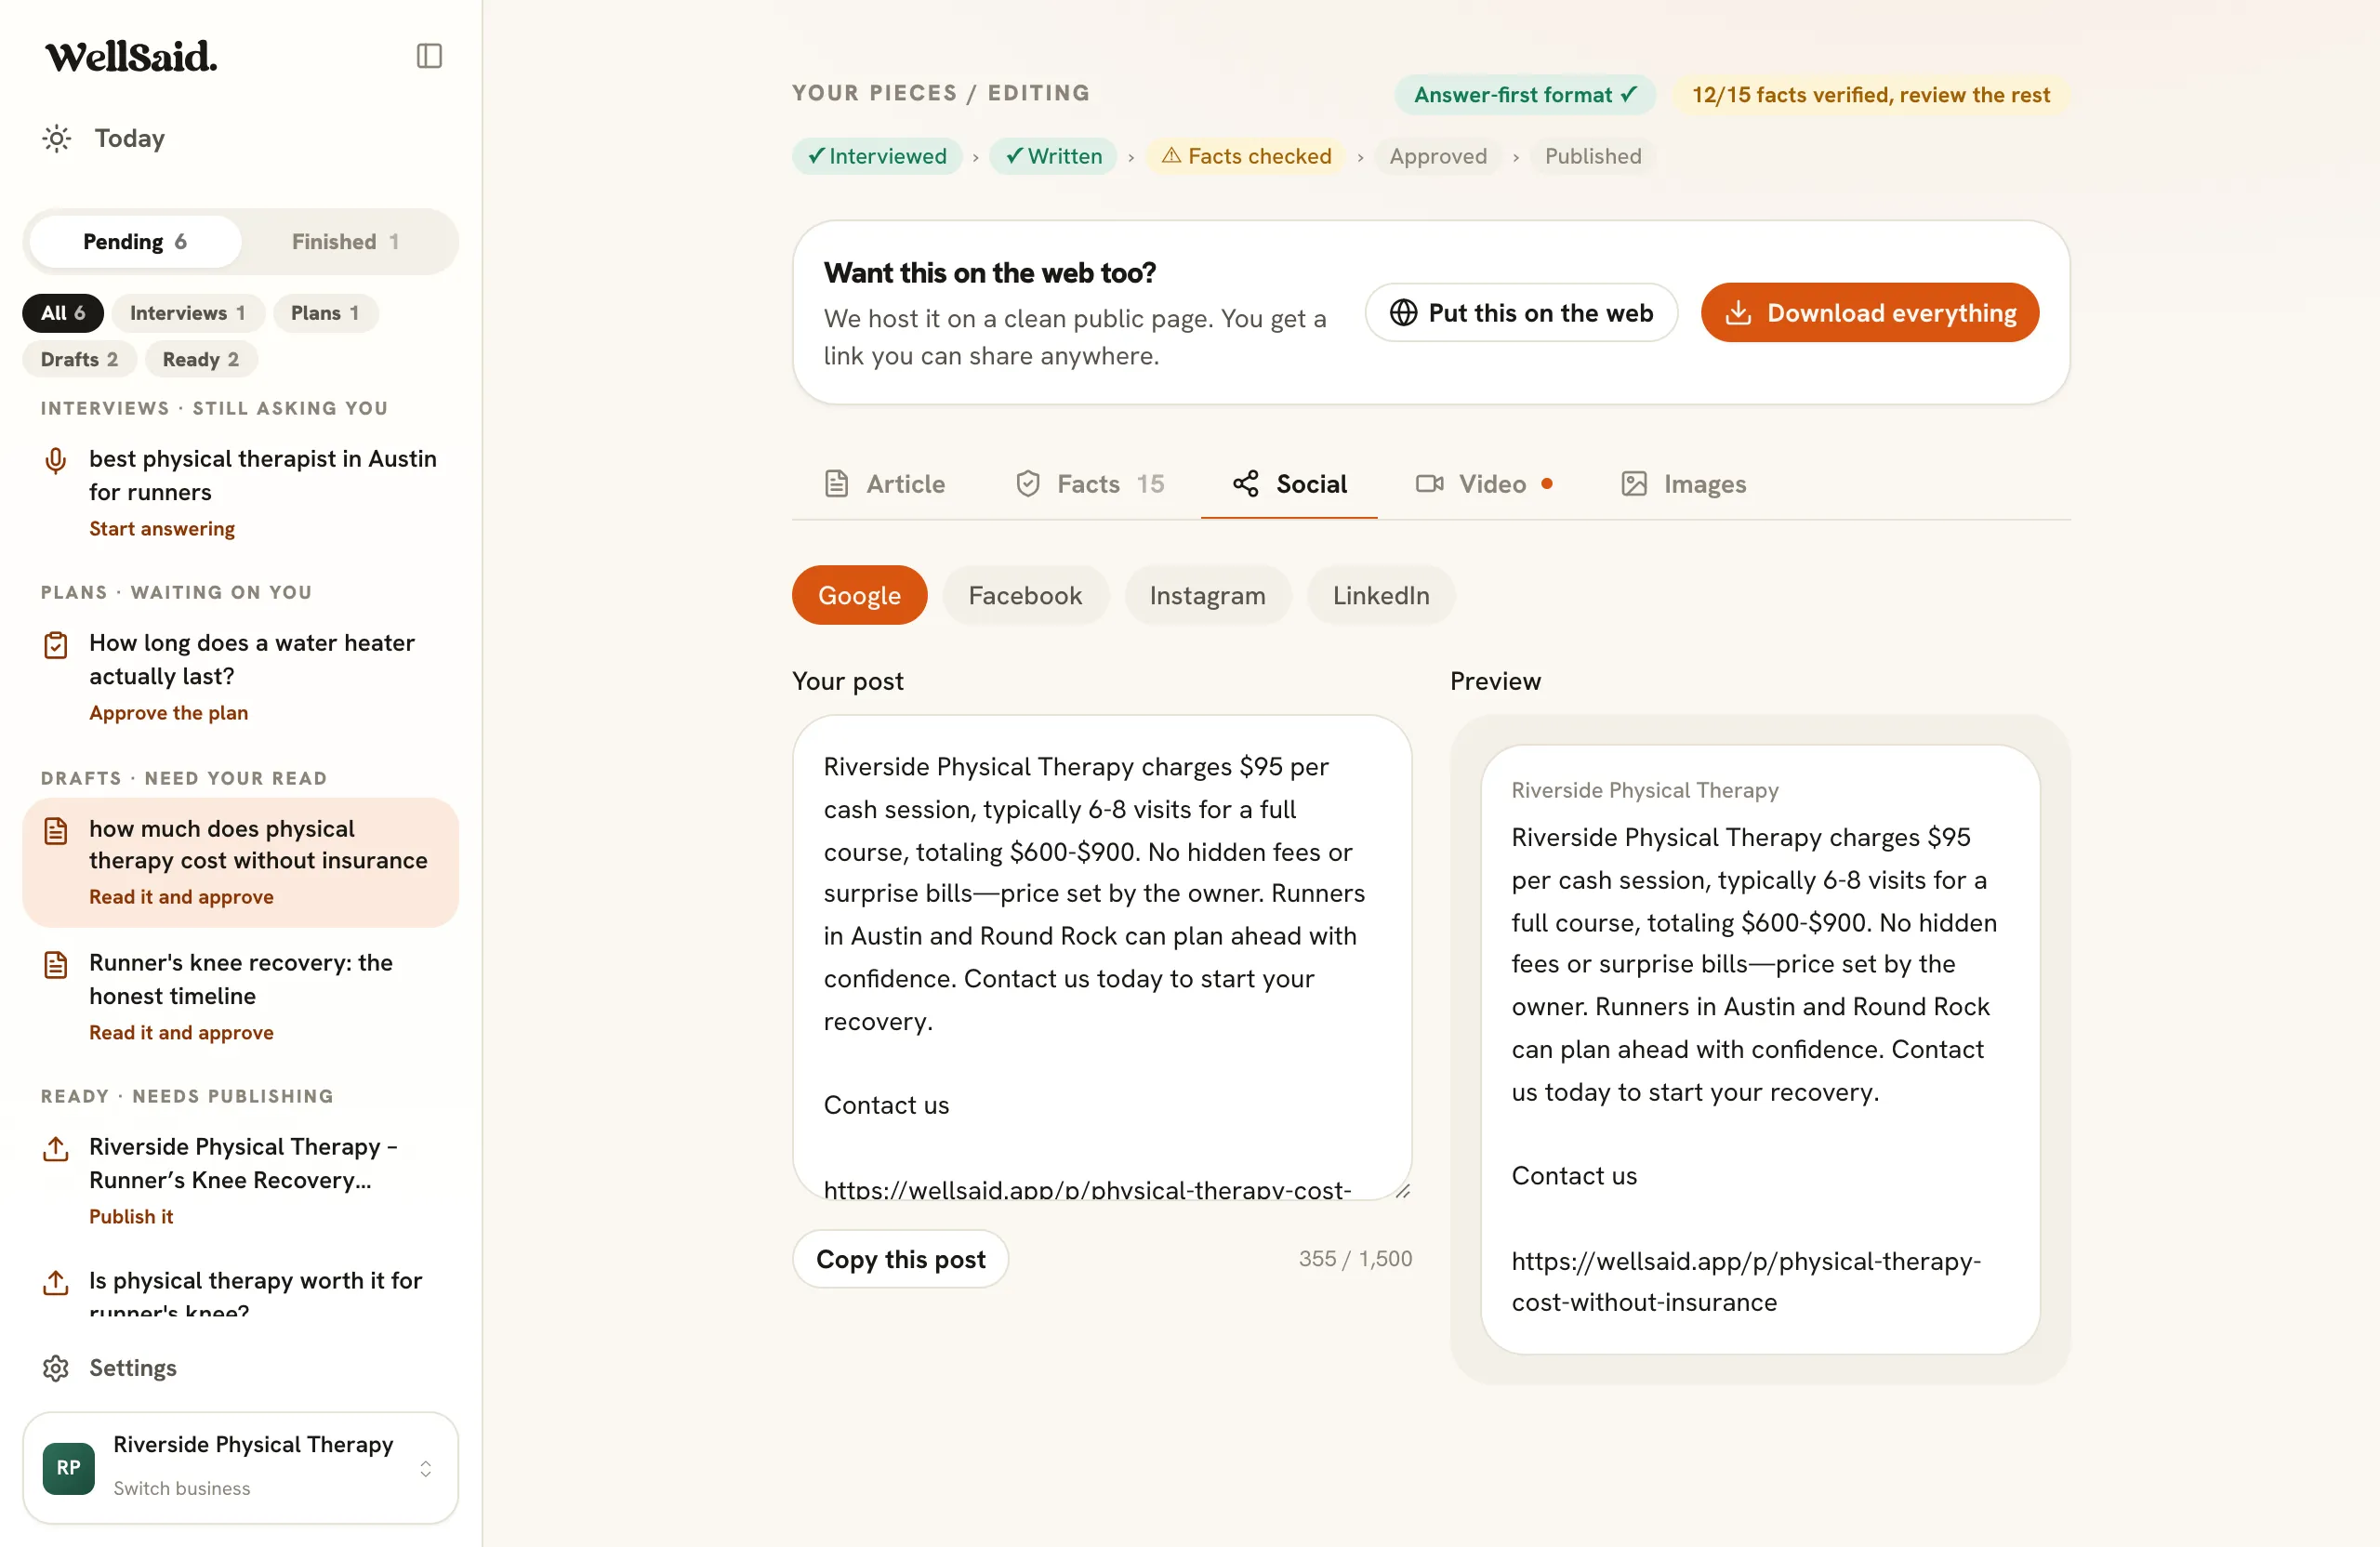
Task: Expand the Switch business selector arrows
Action: pyautogui.click(x=425, y=1468)
